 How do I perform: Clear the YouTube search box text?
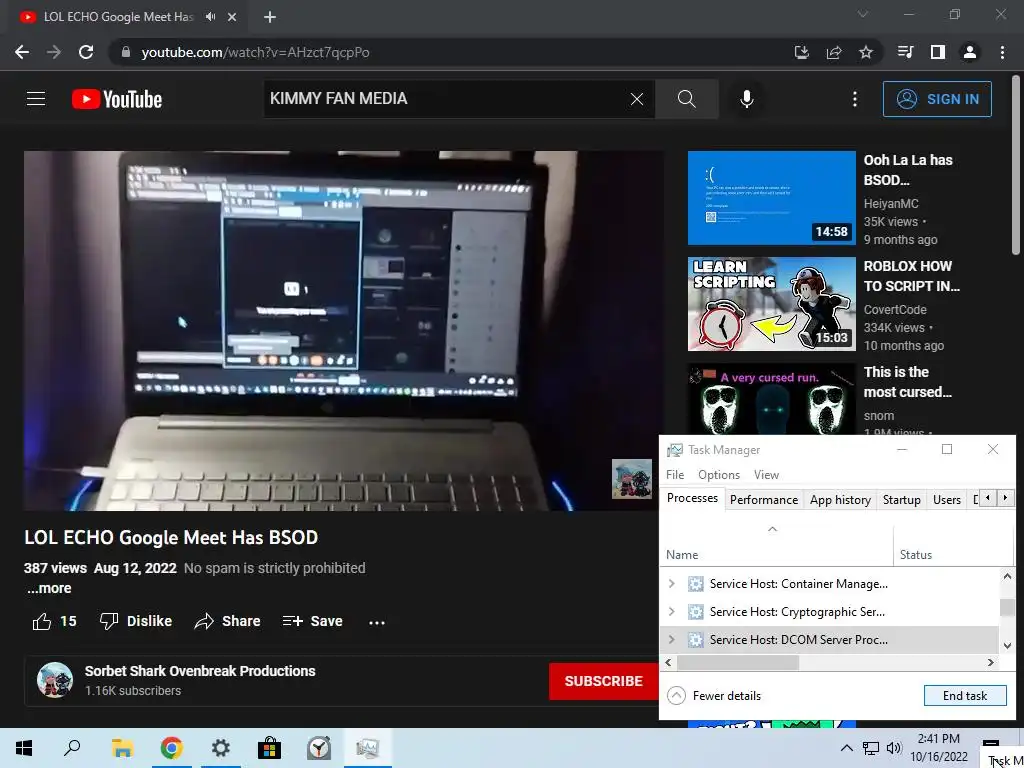[637, 99]
